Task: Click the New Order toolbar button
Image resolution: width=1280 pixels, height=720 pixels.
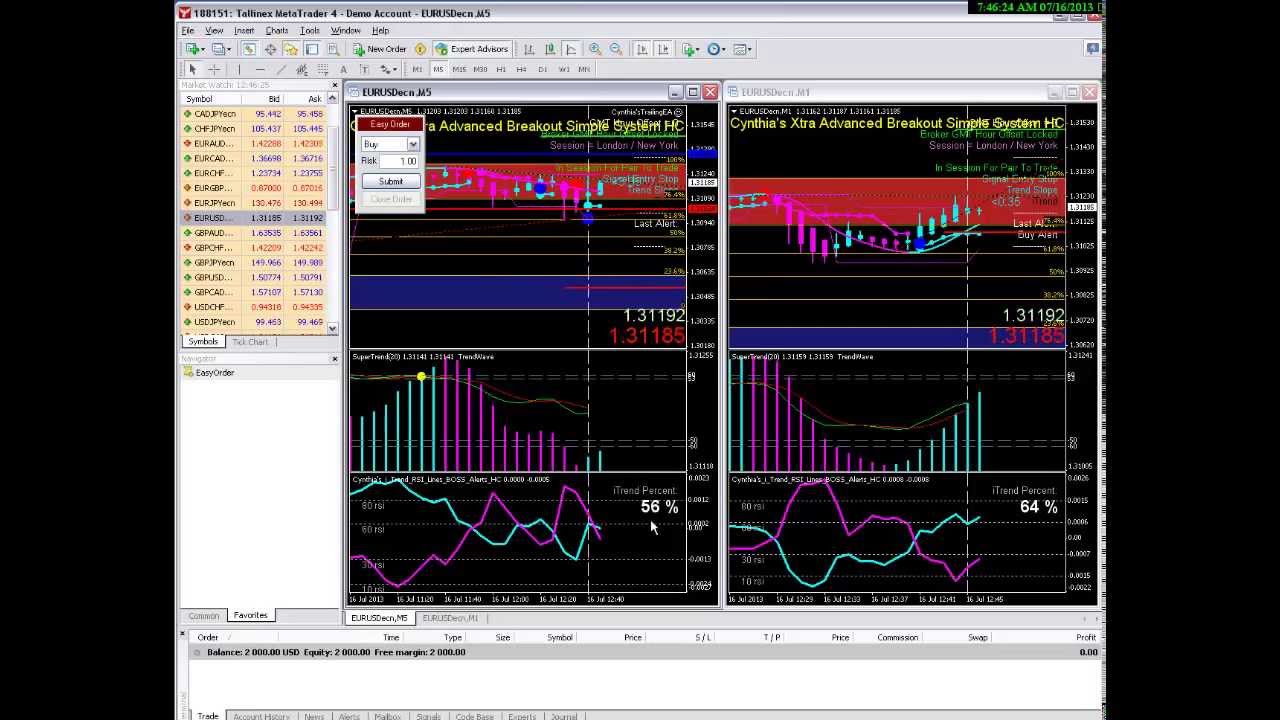Action: coord(381,49)
